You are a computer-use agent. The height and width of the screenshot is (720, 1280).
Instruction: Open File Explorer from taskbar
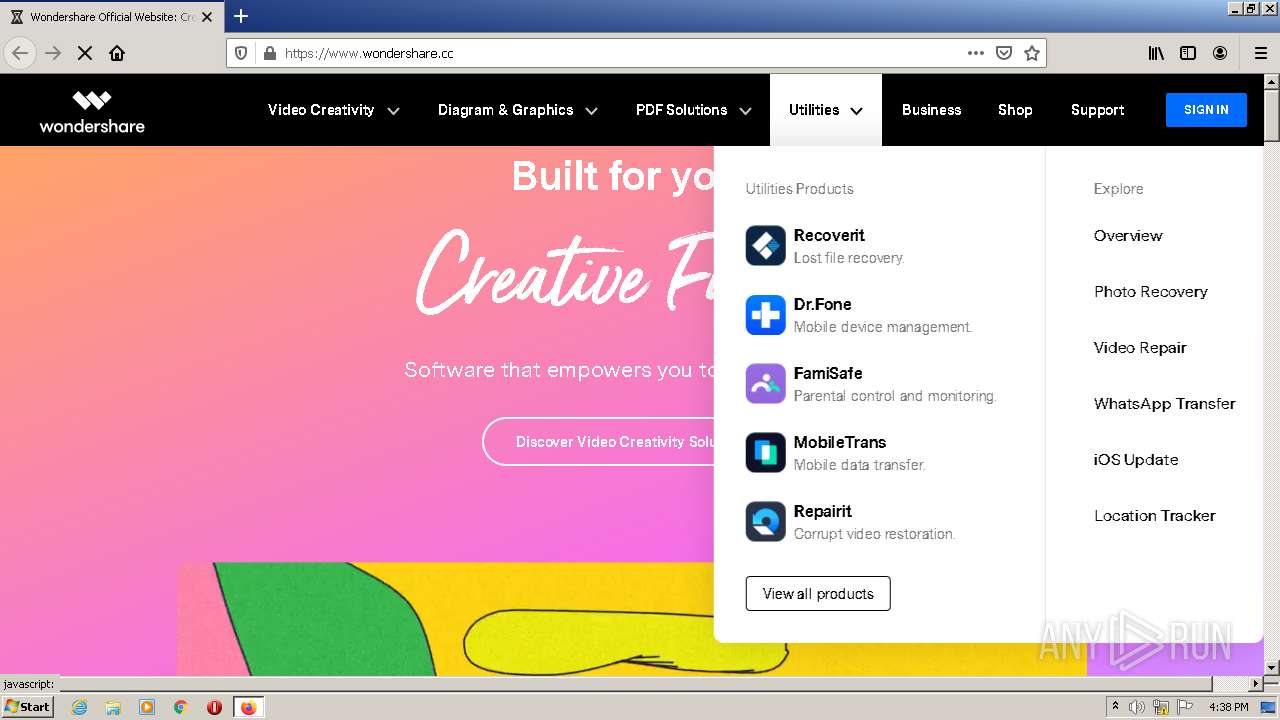coord(113,707)
